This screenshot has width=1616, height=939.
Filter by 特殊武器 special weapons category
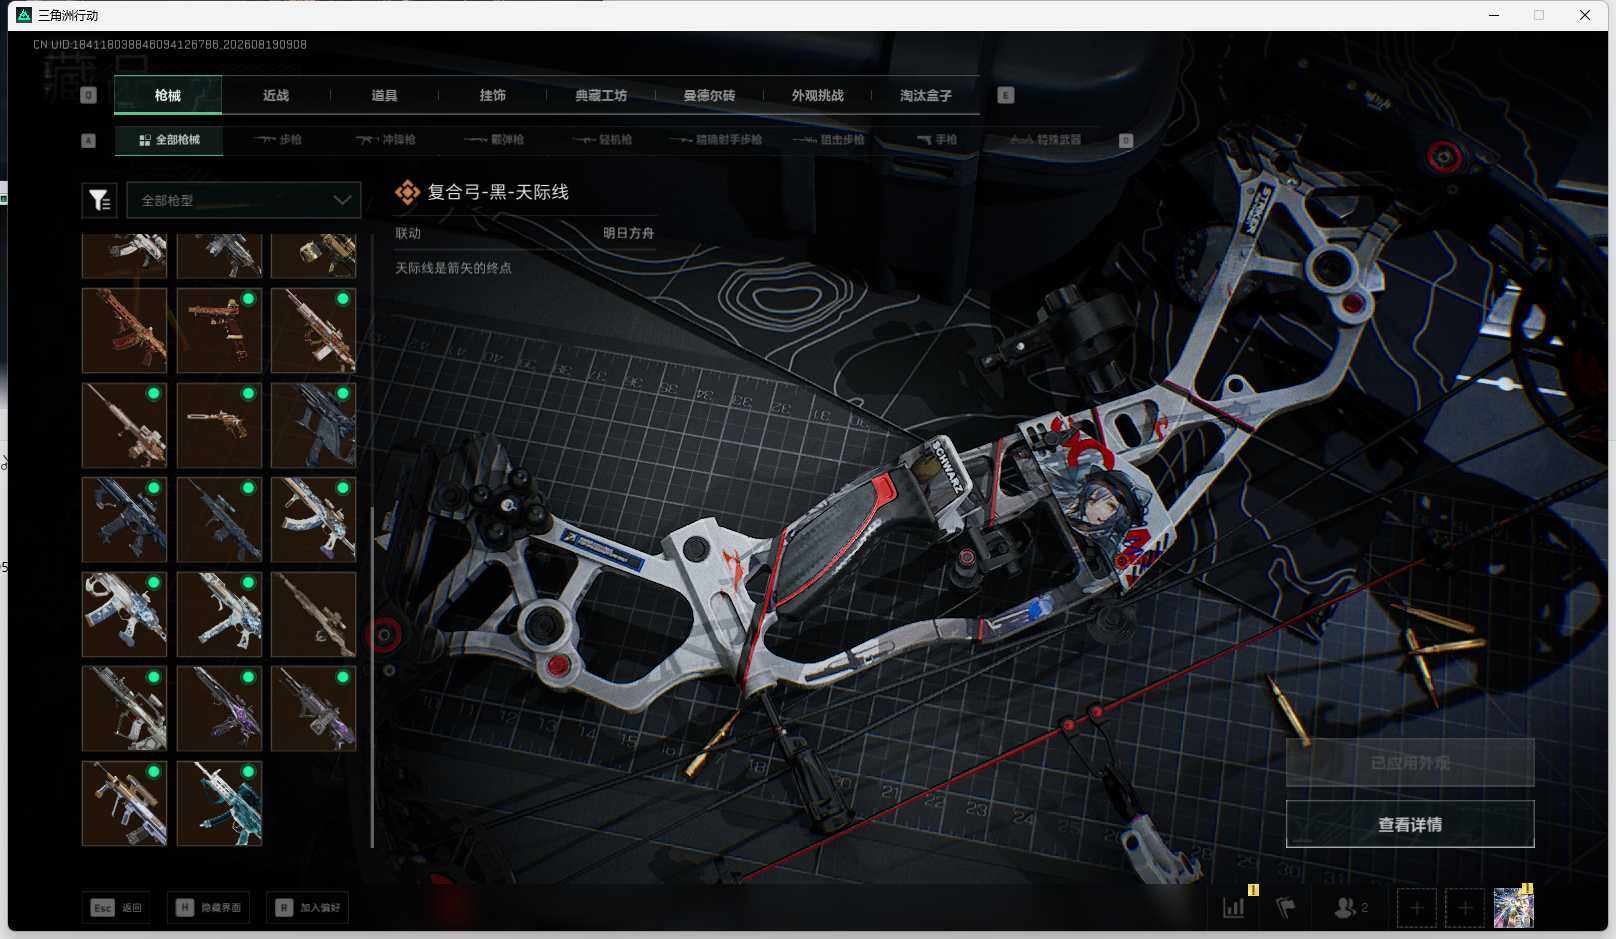point(1046,140)
